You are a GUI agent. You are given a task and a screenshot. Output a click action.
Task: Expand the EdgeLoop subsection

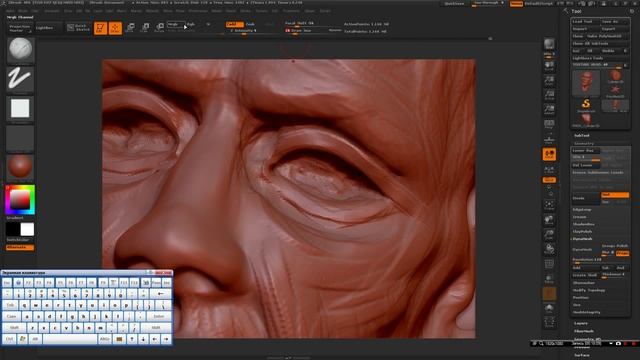[x=582, y=209]
